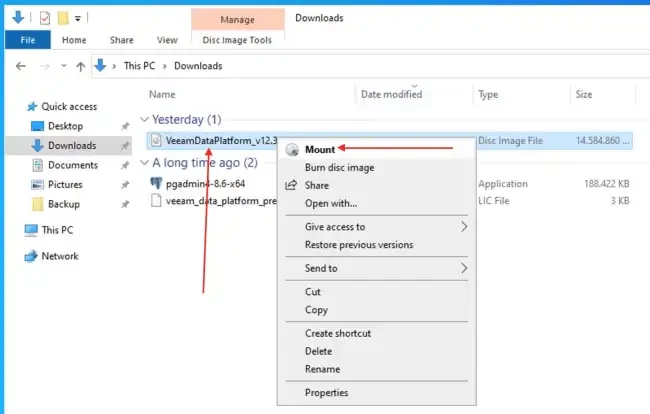
Task: Select This PC in the navigation pane
Action: 57,230
